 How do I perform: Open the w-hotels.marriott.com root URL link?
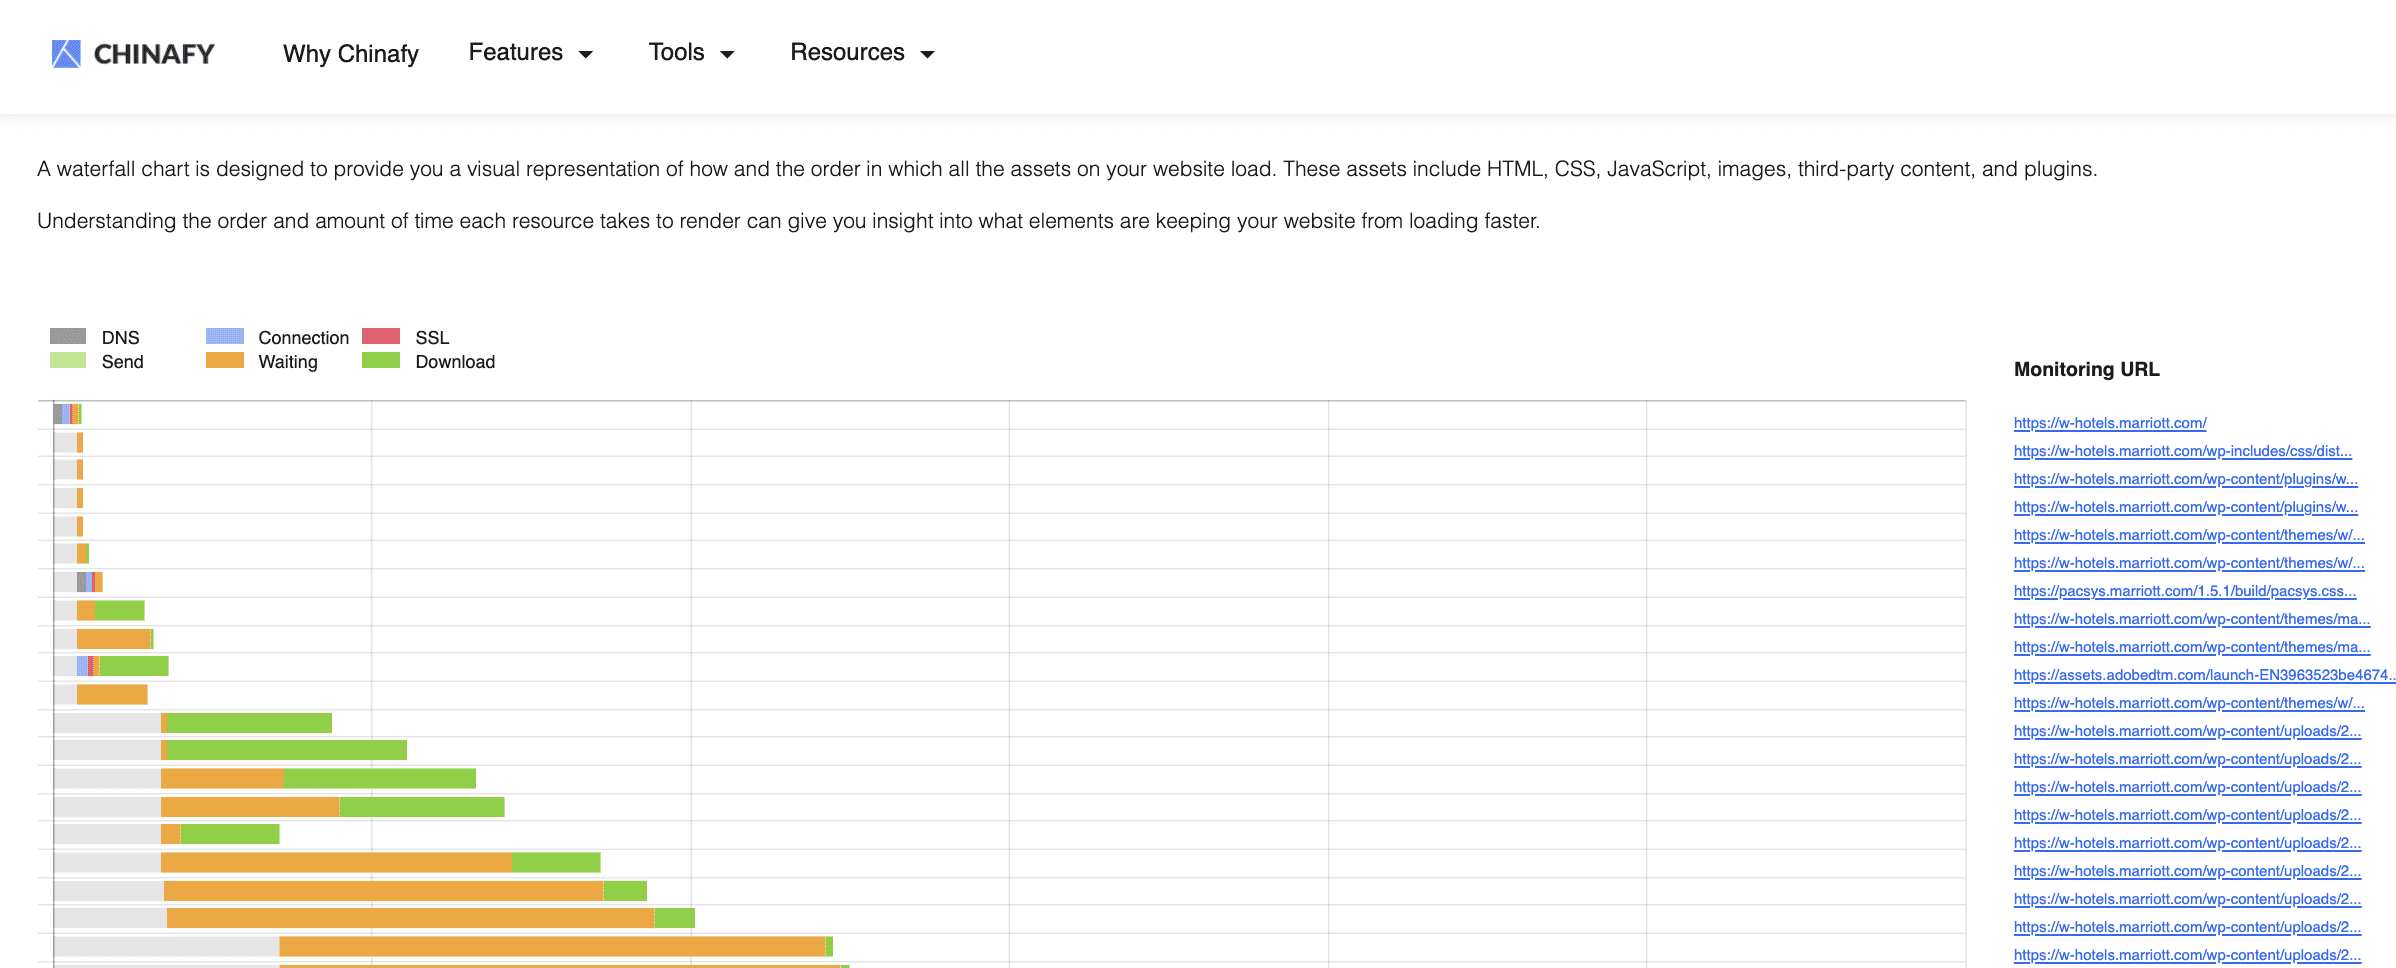click(2110, 423)
